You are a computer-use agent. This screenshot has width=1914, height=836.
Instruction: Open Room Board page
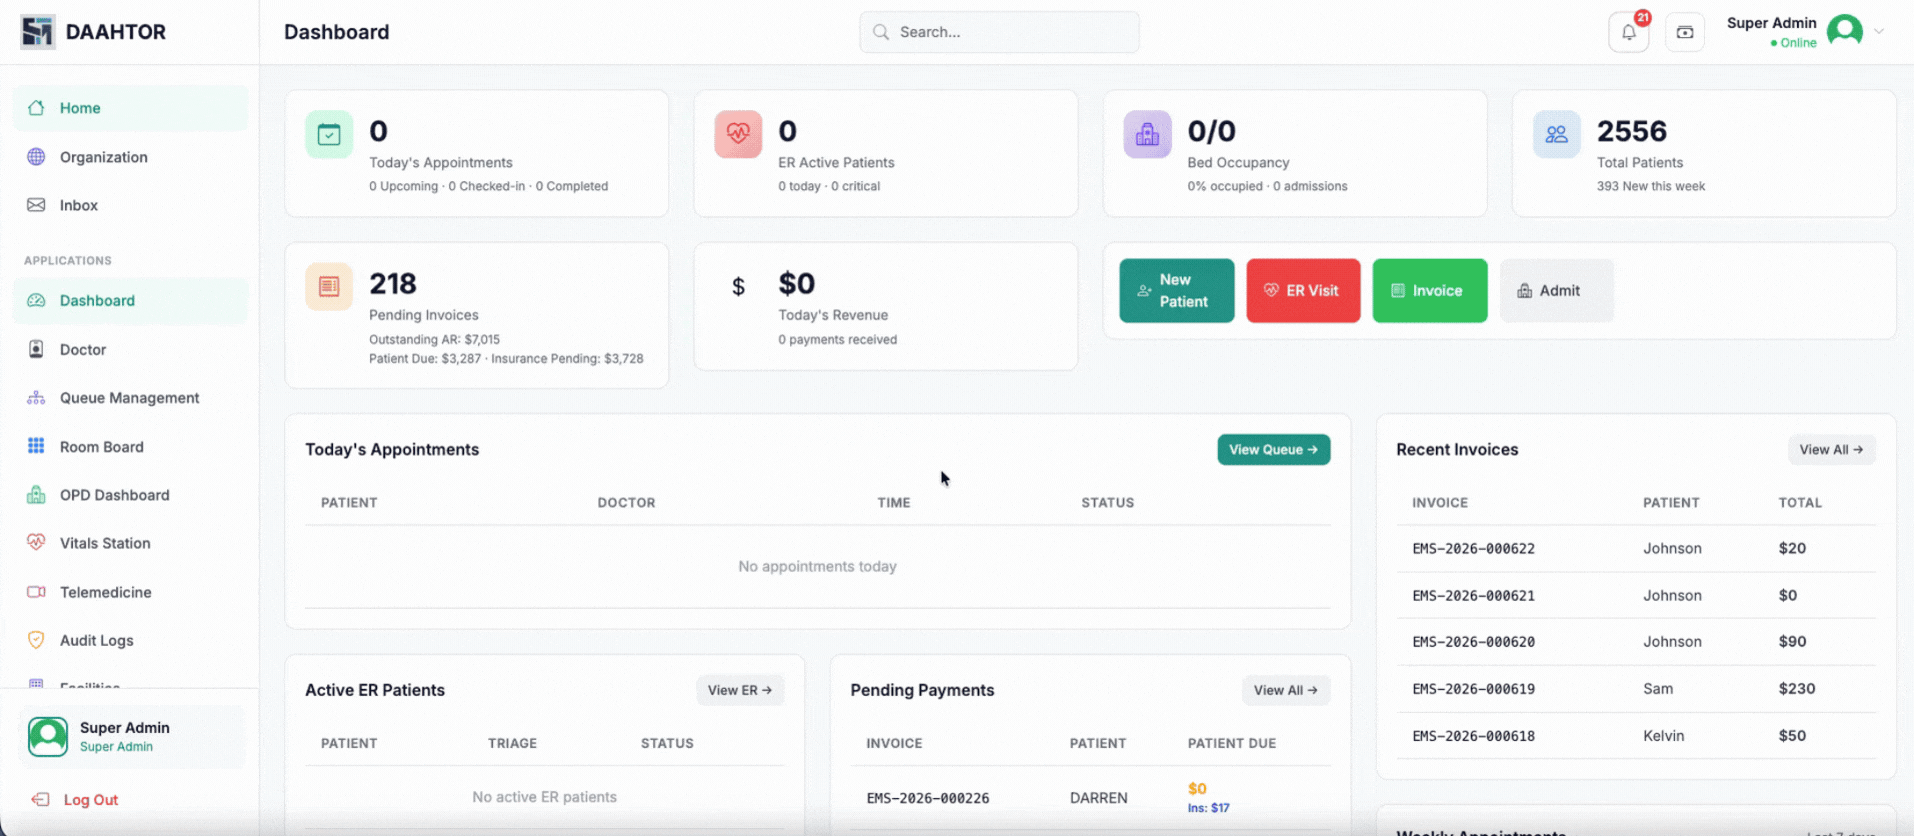coord(130,446)
